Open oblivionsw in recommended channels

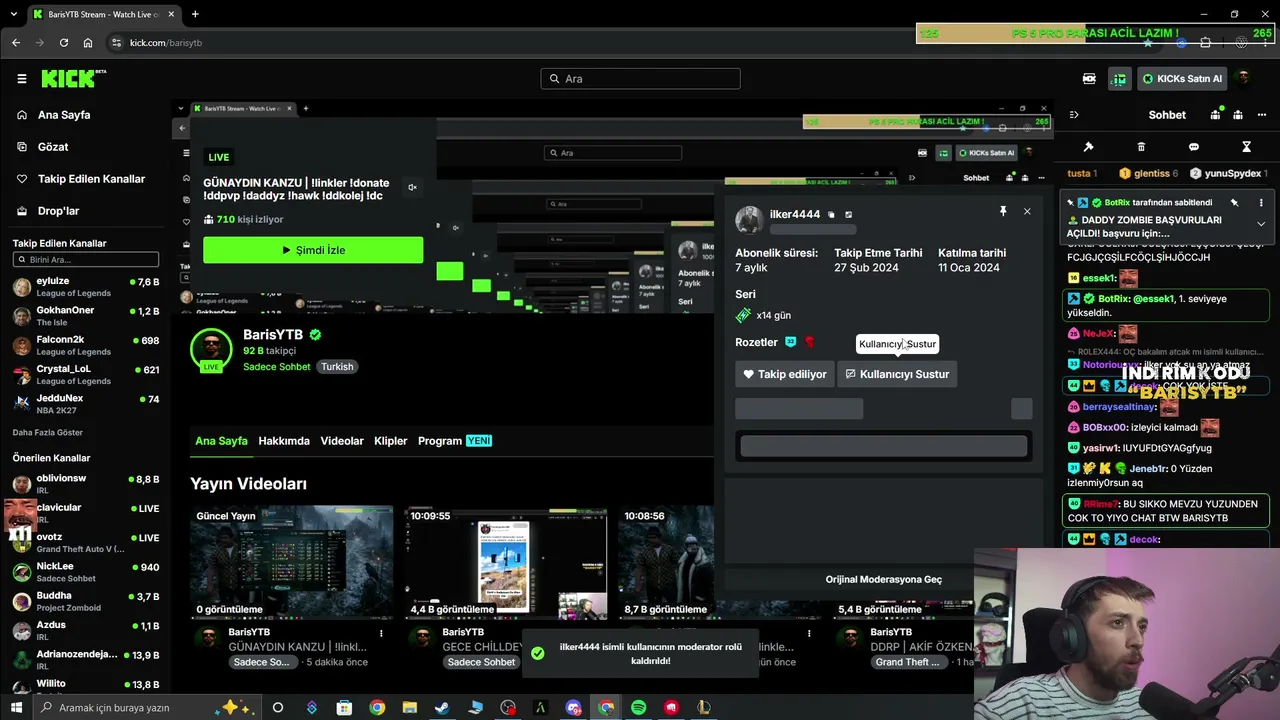(86, 484)
